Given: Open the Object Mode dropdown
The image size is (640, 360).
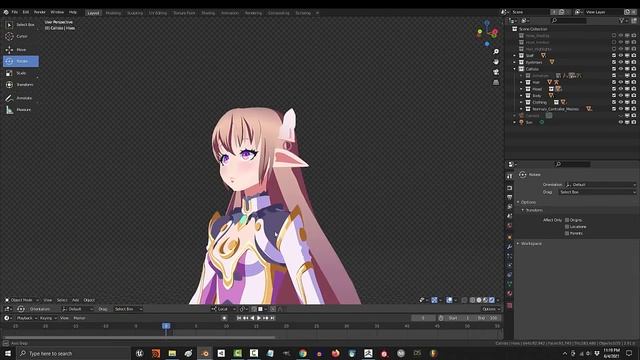Looking at the screenshot, I should [22, 300].
